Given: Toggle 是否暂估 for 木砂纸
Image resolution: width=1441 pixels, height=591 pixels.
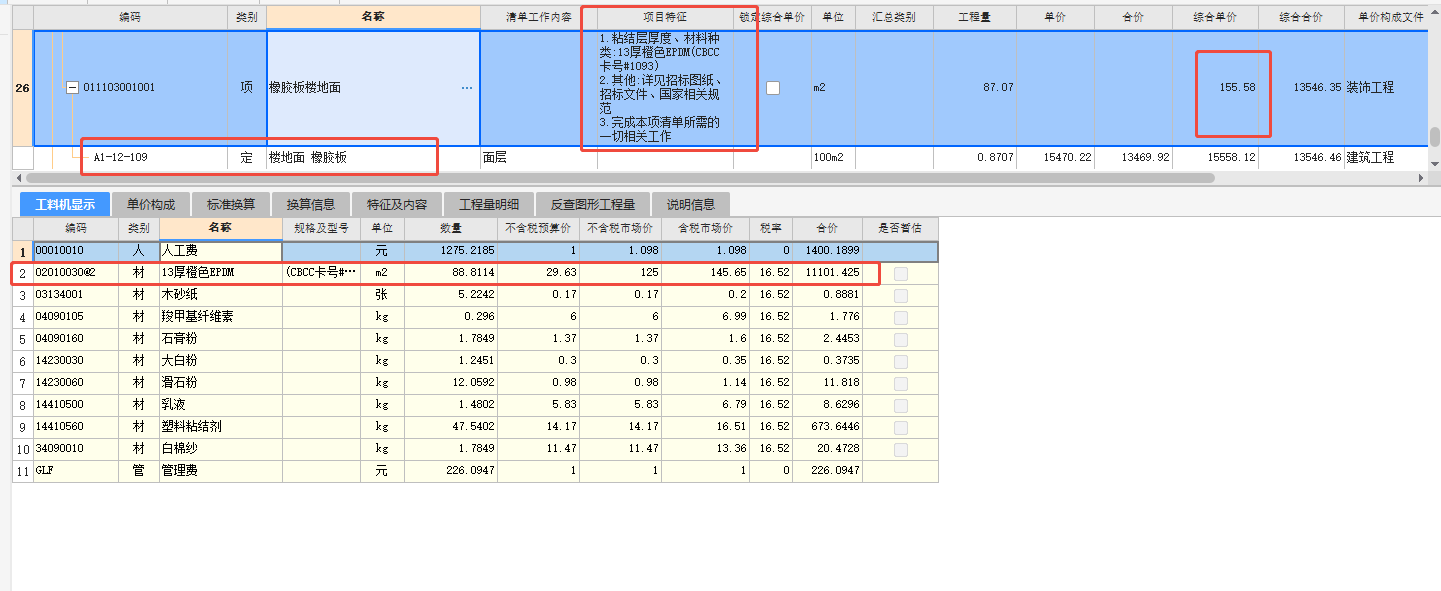Looking at the screenshot, I should pyautogui.click(x=901, y=295).
